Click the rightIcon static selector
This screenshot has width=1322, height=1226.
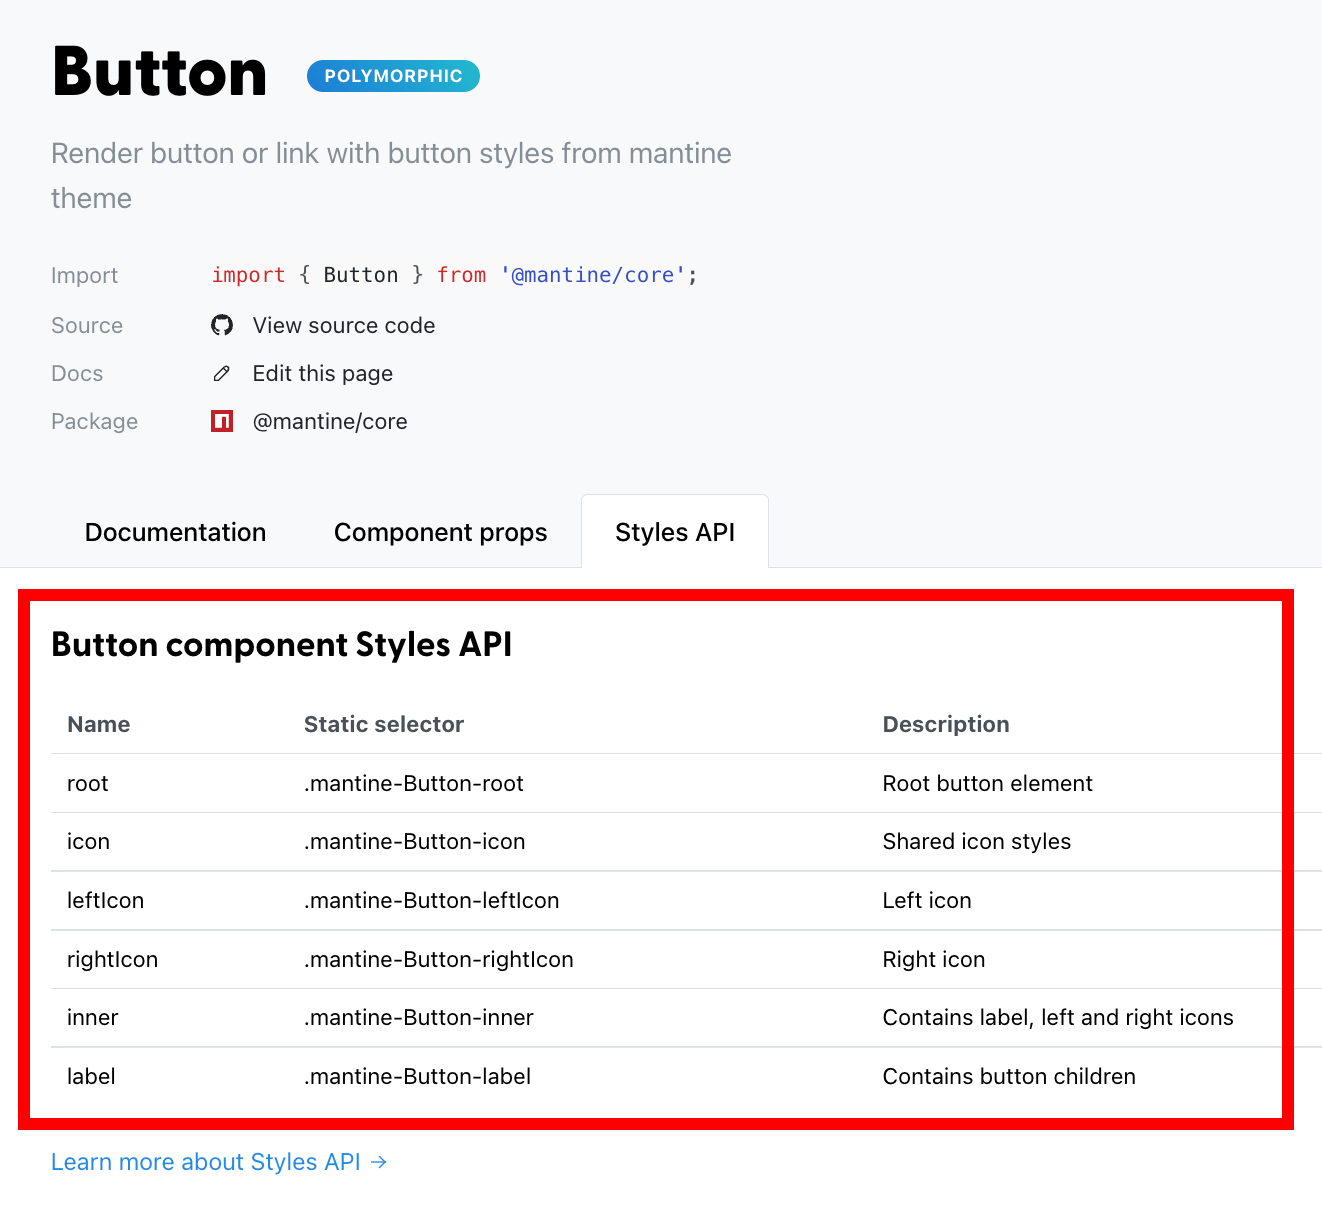click(x=438, y=959)
